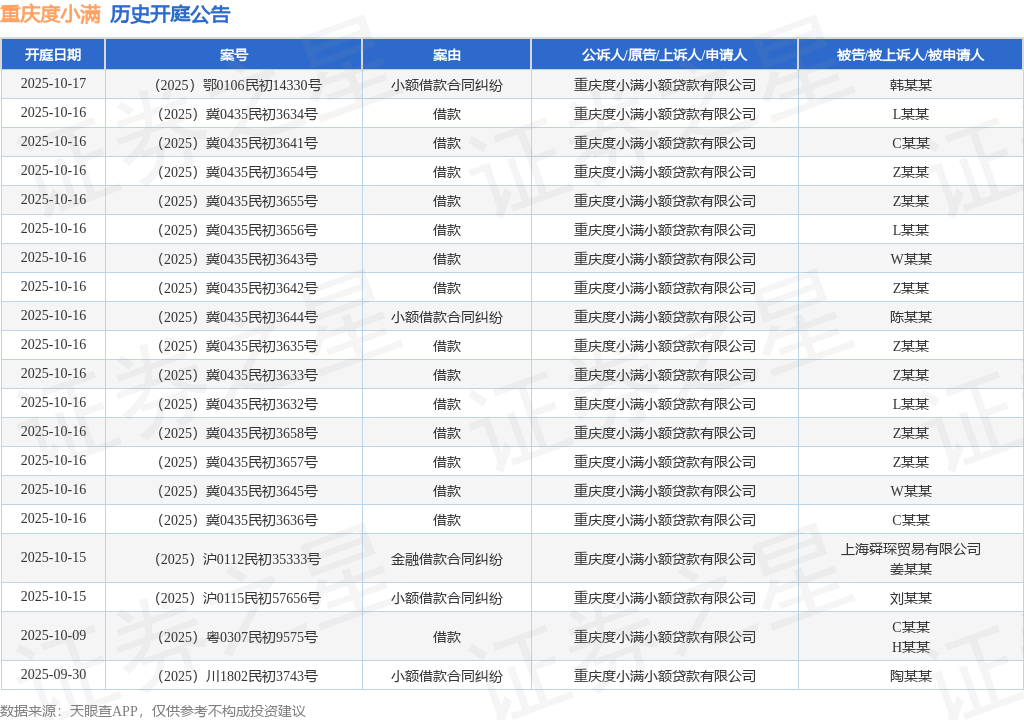
Task: Click the date 2025-10-09
Action: coord(53,636)
